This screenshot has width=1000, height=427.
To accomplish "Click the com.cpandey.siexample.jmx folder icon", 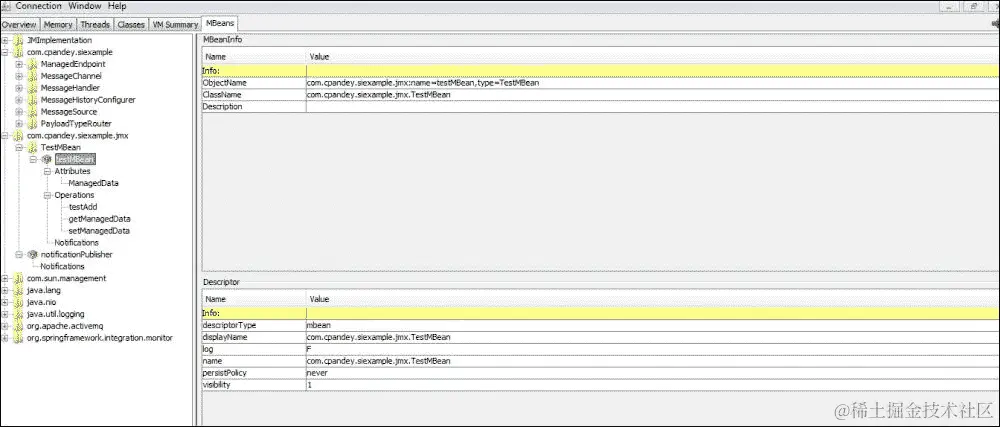I will [18, 136].
